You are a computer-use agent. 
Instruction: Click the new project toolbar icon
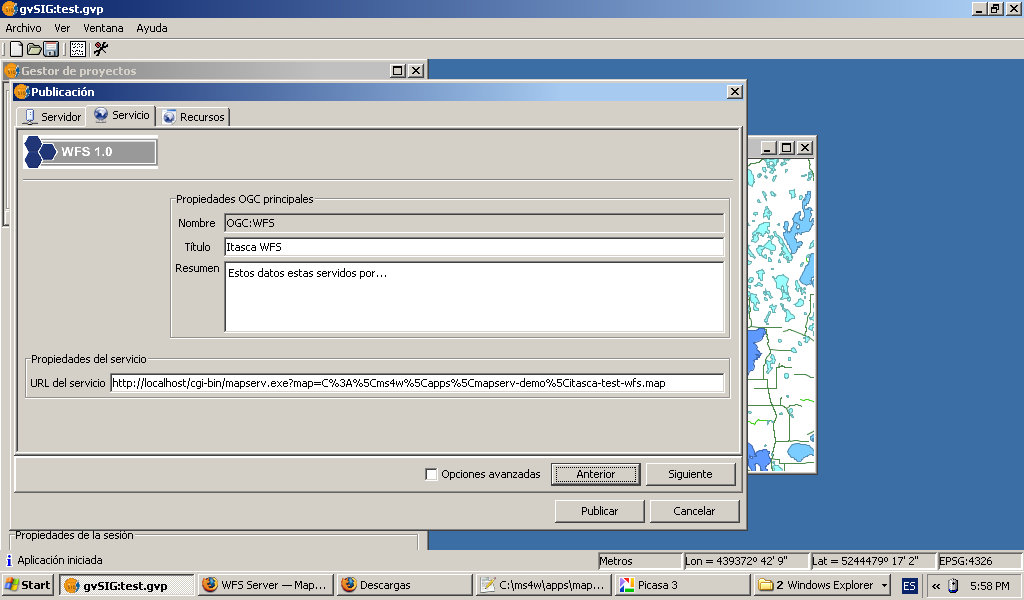(15, 49)
